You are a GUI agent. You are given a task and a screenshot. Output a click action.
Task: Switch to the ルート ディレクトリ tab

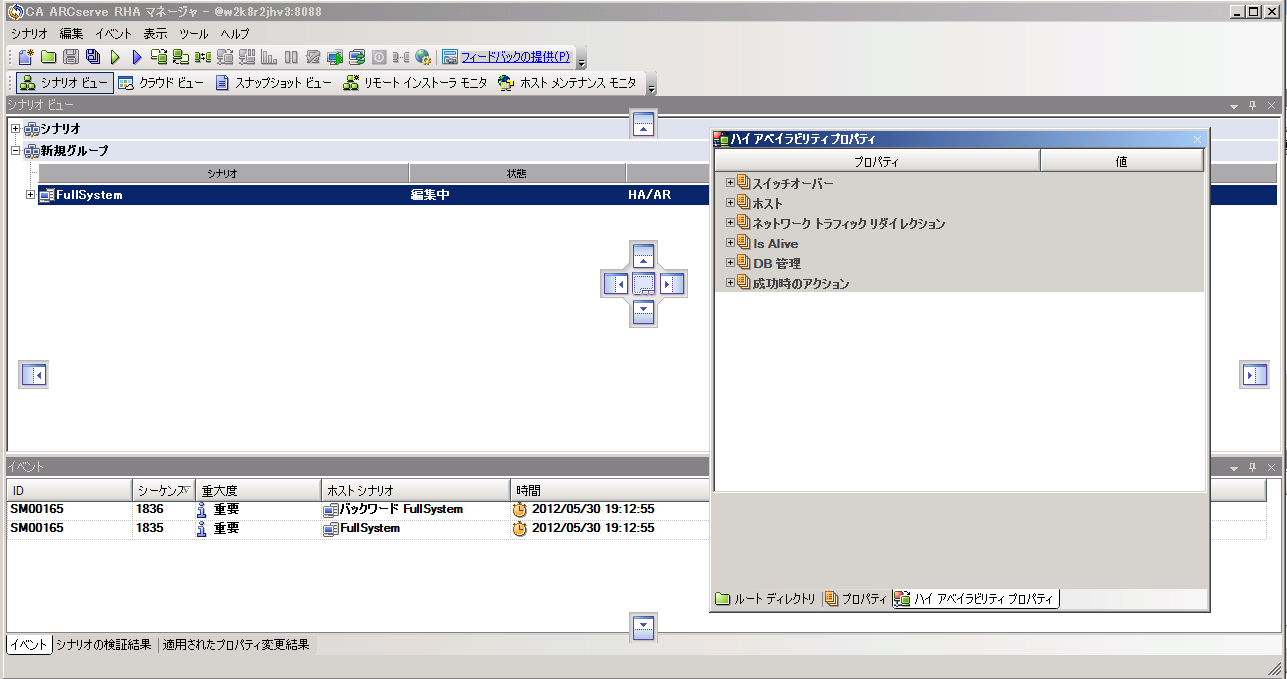click(x=766, y=599)
